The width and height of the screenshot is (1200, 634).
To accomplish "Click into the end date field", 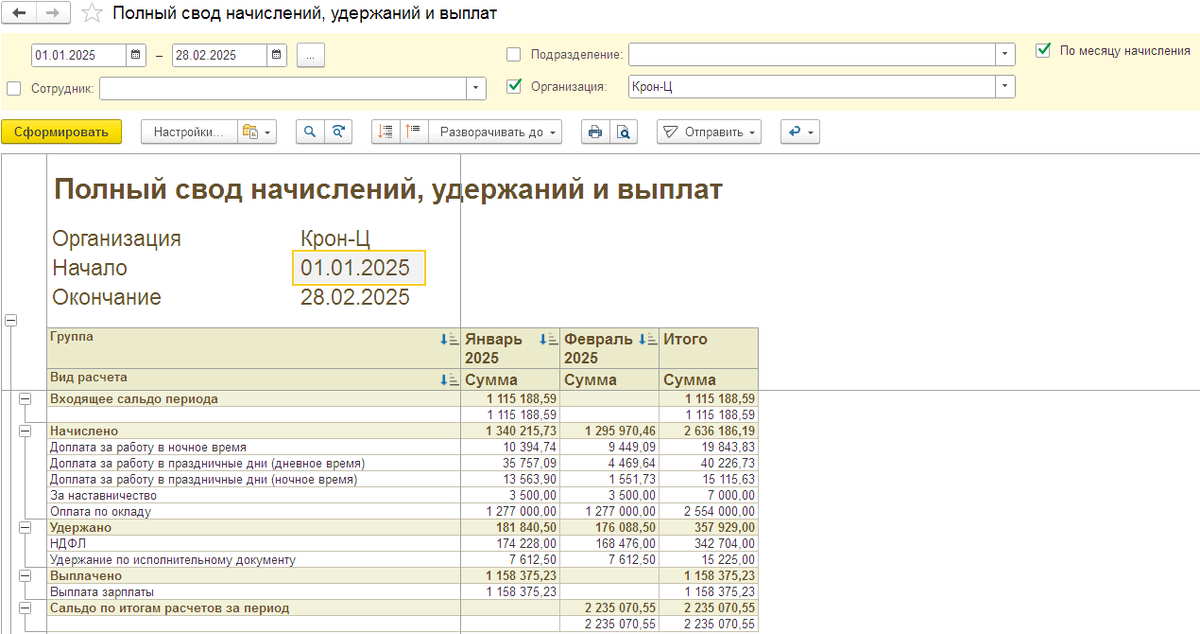I will (220, 55).
